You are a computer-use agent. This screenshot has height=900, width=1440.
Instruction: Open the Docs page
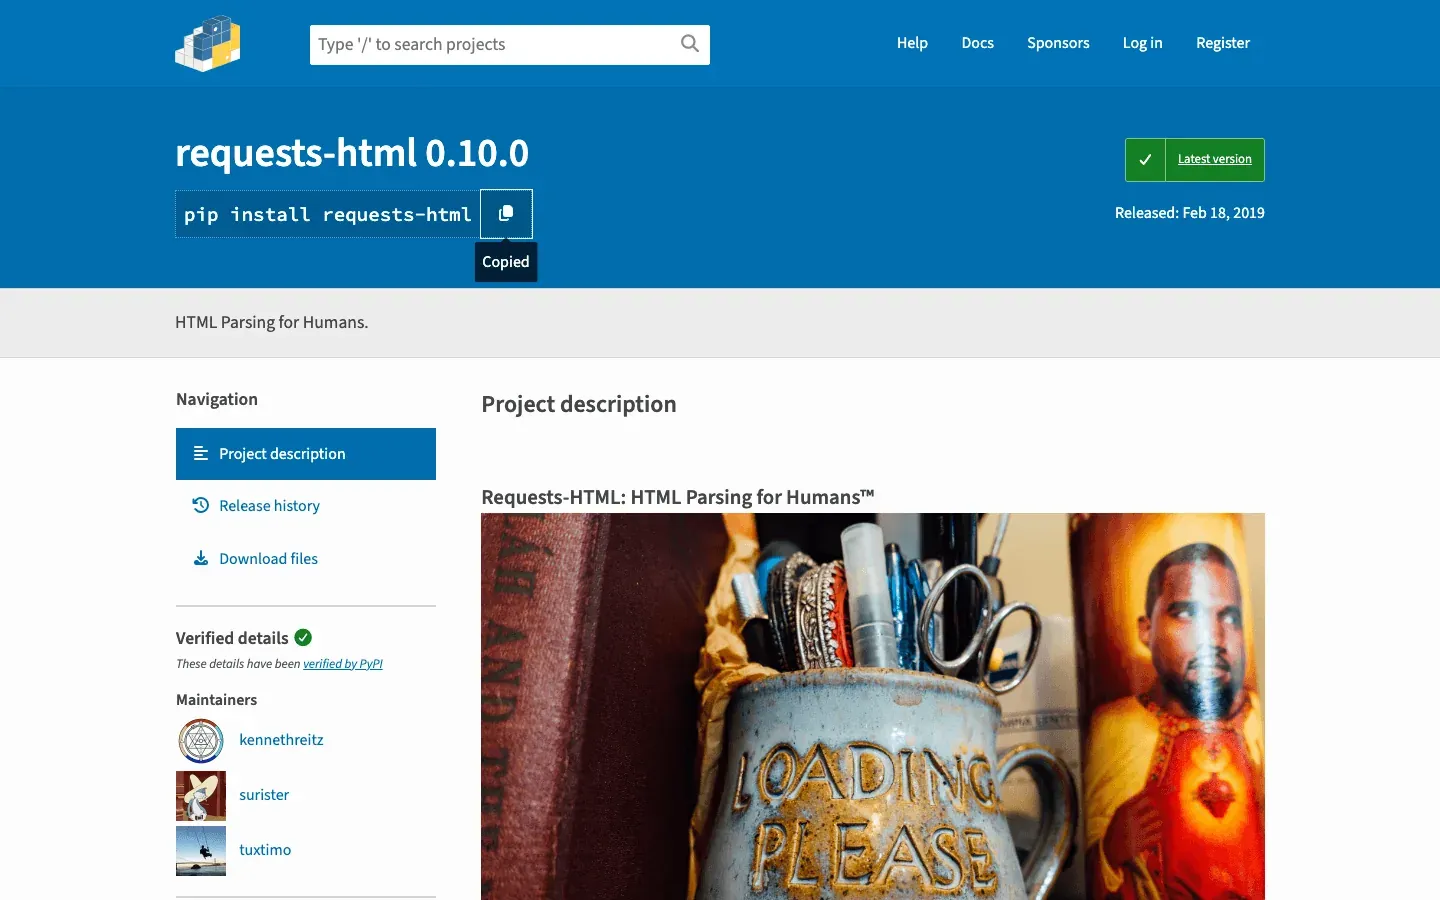(x=977, y=43)
